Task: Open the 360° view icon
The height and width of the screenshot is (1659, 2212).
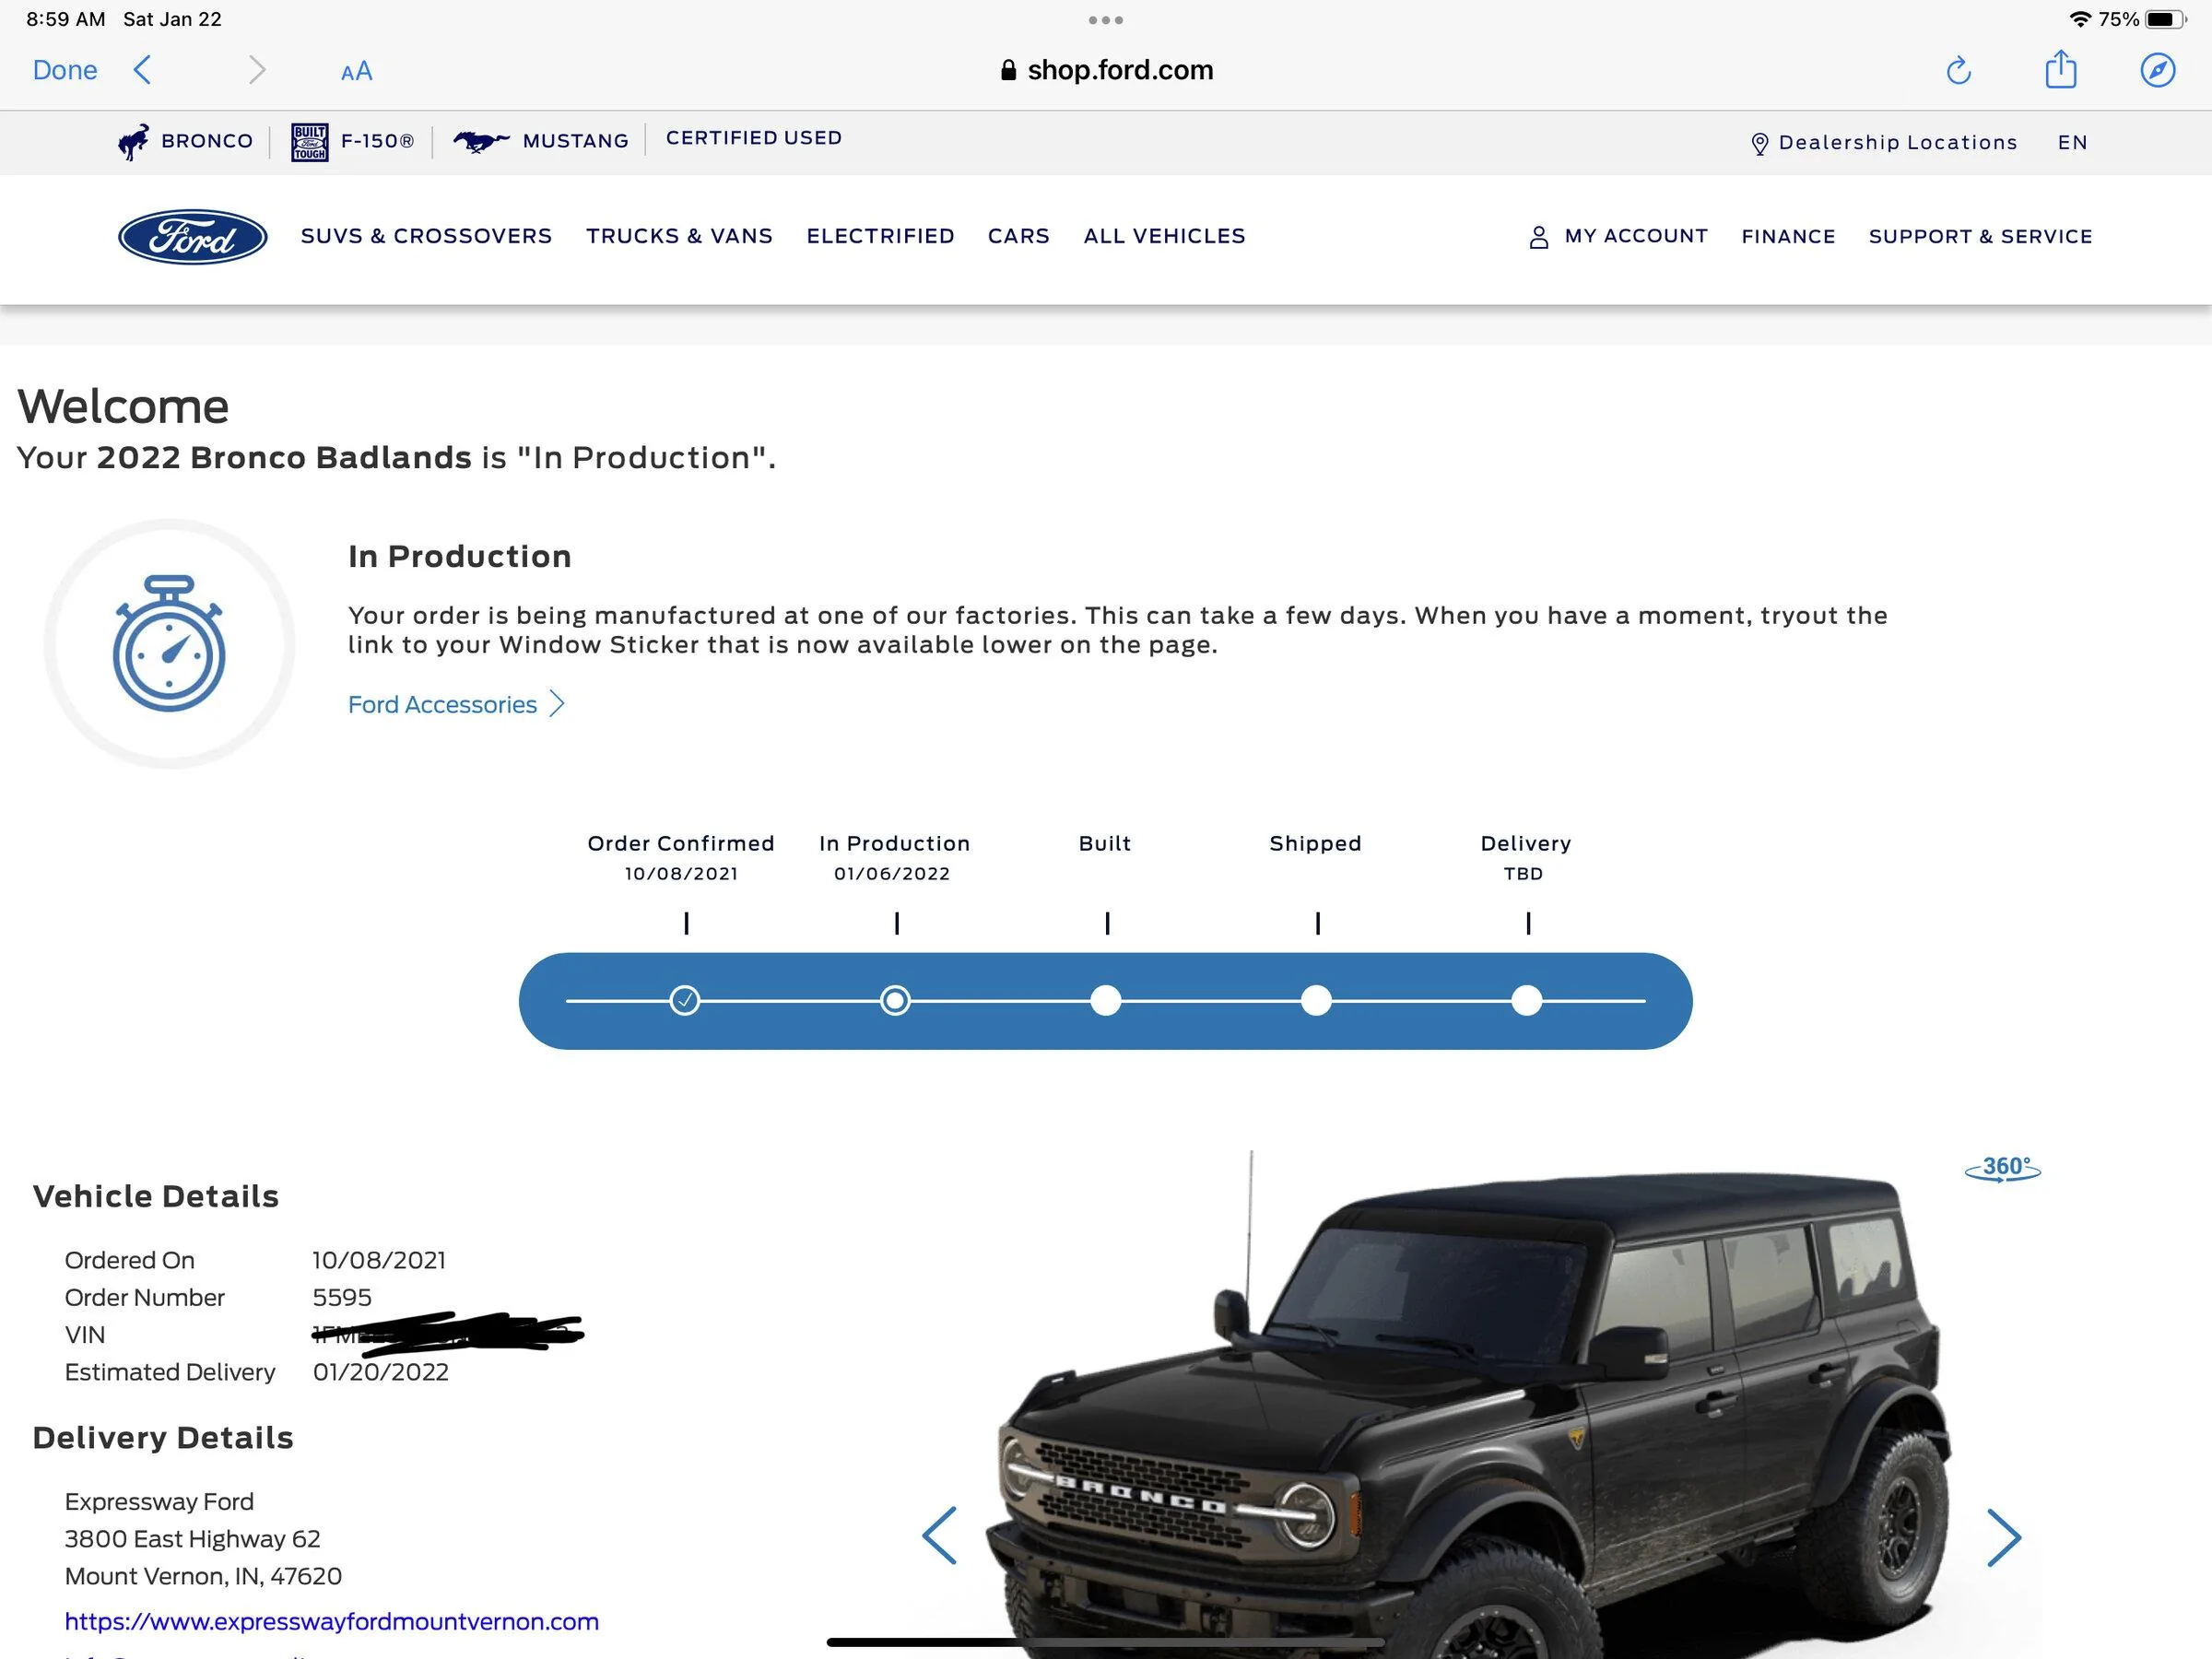Action: click(x=2003, y=1168)
